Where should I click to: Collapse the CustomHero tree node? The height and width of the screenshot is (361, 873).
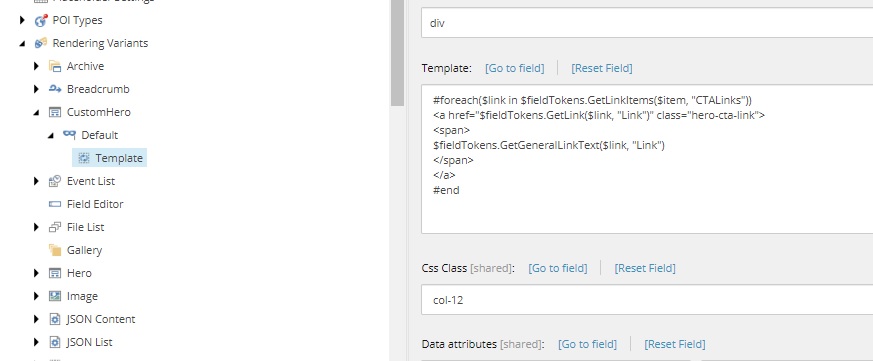[36, 113]
